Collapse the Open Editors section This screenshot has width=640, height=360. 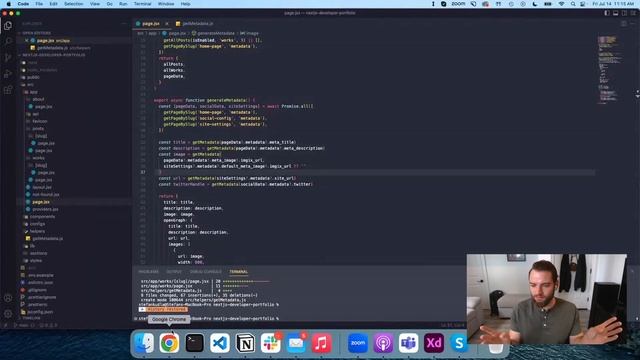coord(36,33)
